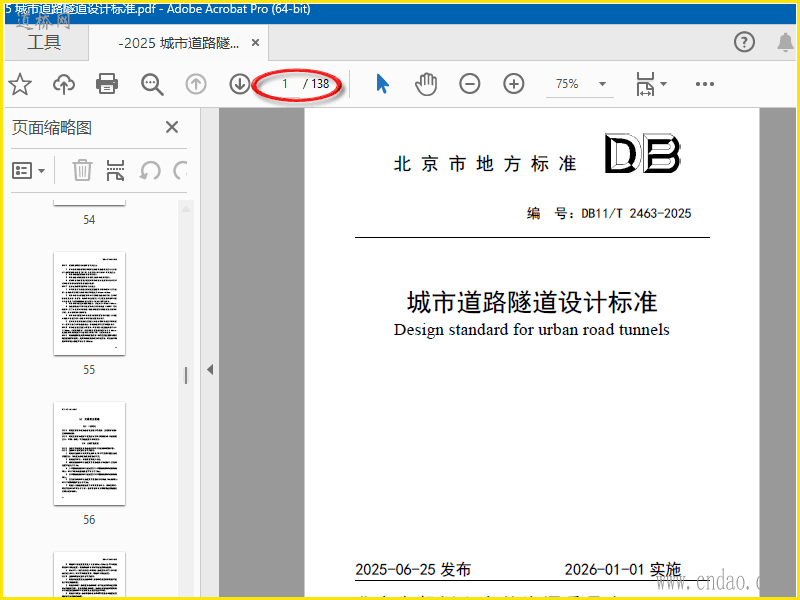Click the 2026-01-01 实施 date text
The height and width of the screenshot is (600, 800).
[x=622, y=569]
